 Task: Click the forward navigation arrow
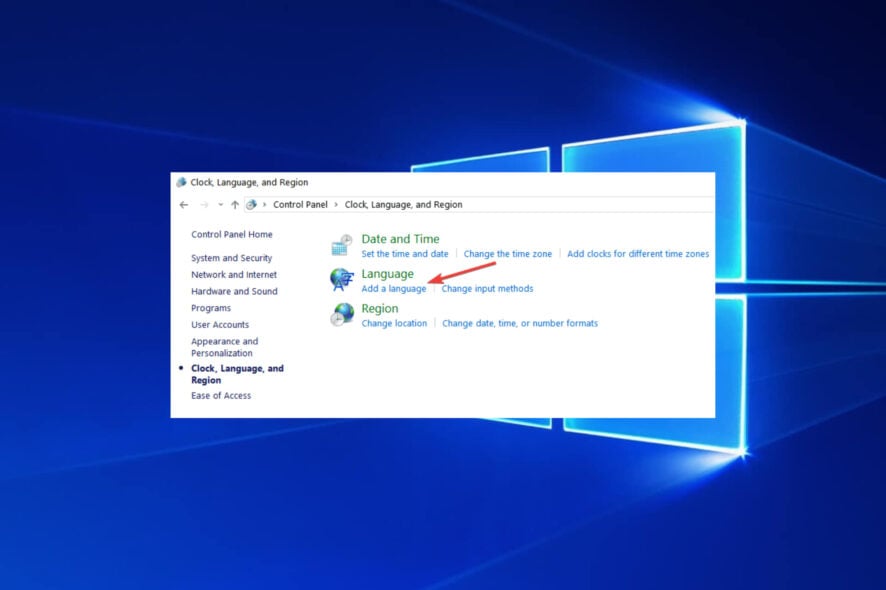[x=204, y=205]
